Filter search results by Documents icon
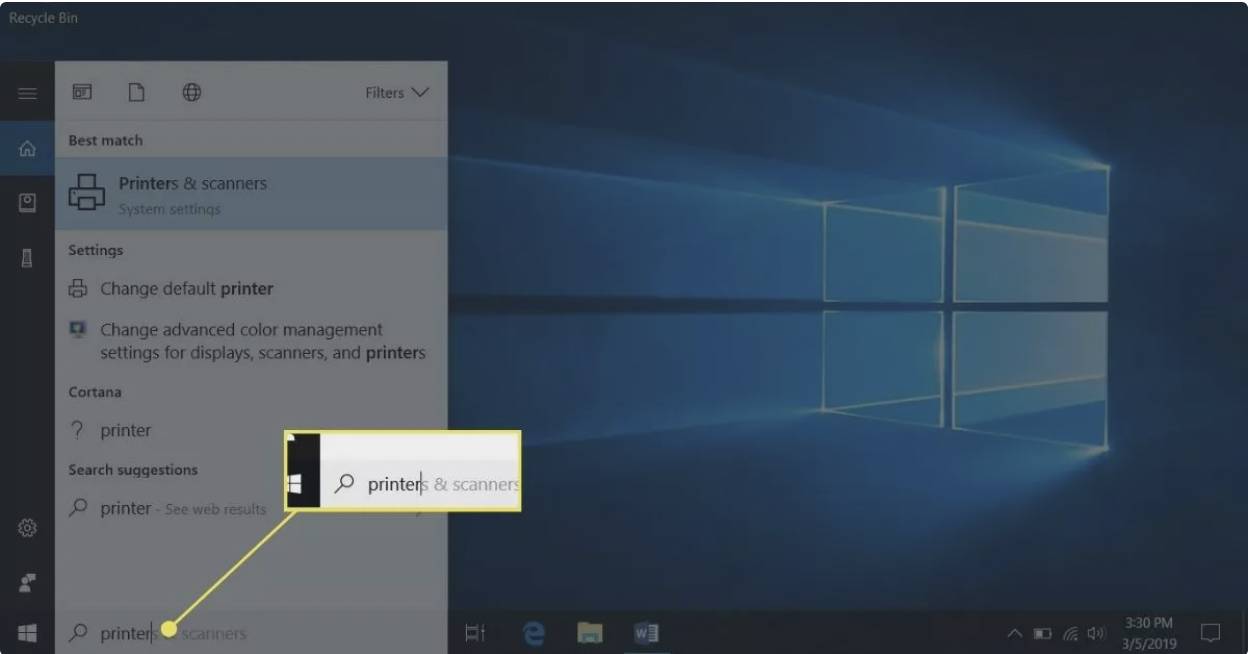The width and height of the screenshot is (1248, 654). [x=136, y=92]
